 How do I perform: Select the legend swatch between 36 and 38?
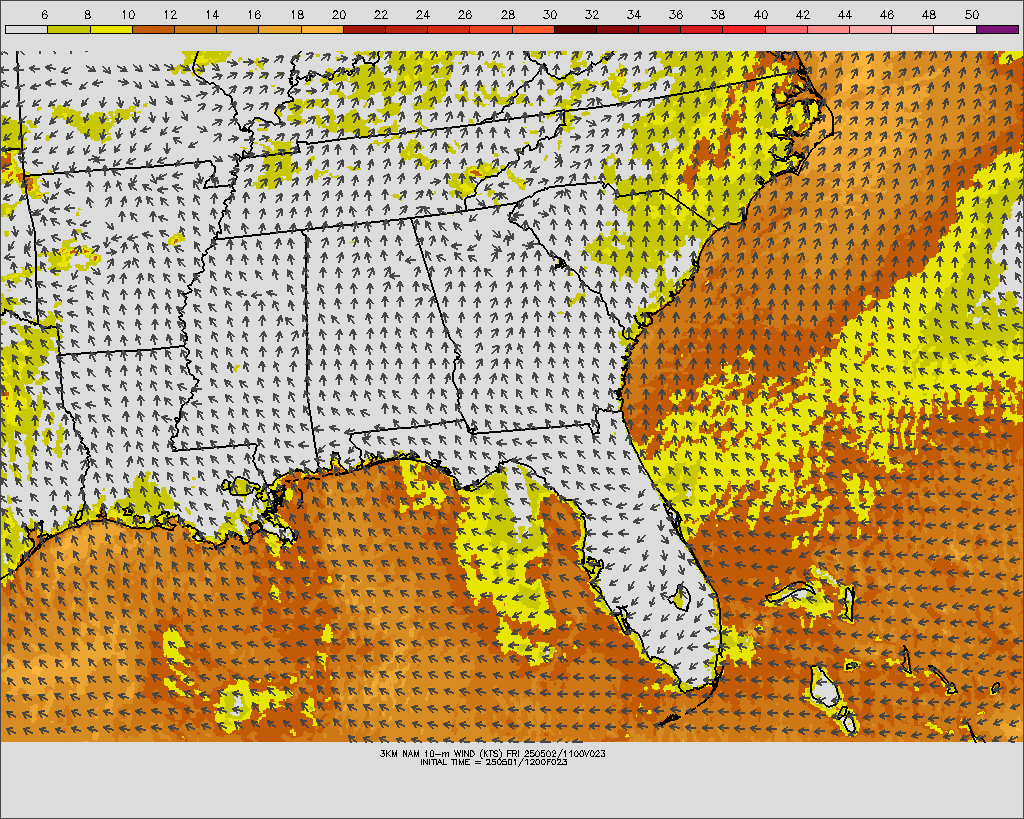point(702,29)
